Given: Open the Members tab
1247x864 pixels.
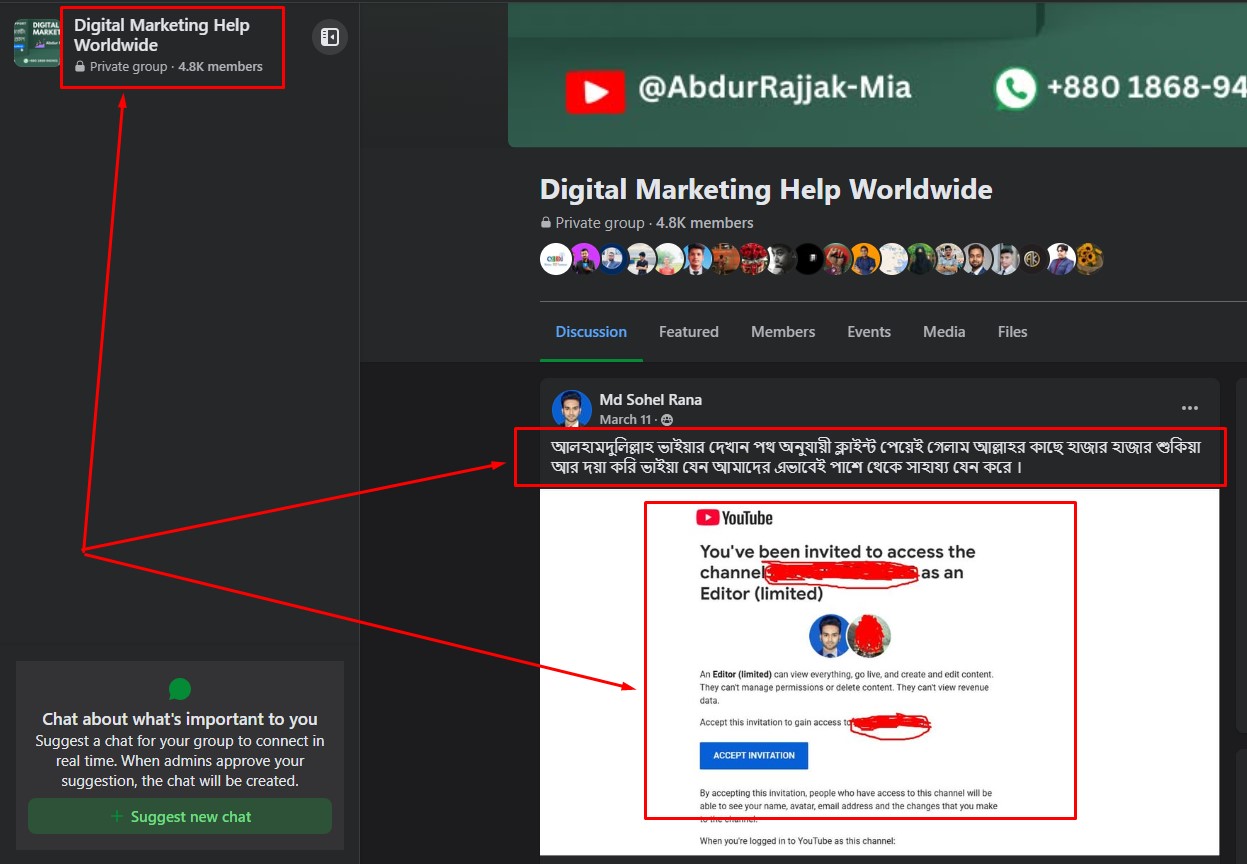Looking at the screenshot, I should (783, 332).
